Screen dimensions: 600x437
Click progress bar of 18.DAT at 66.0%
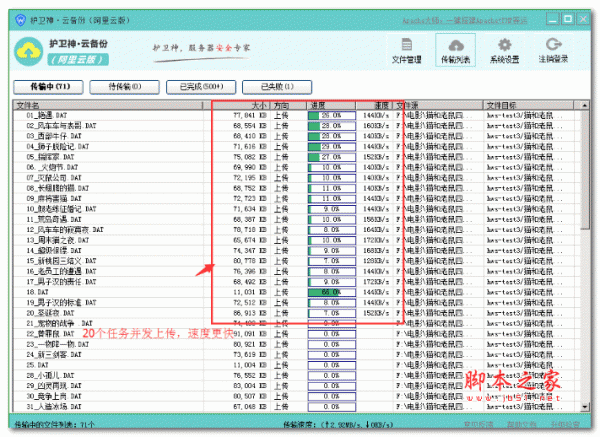pyautogui.click(x=332, y=292)
